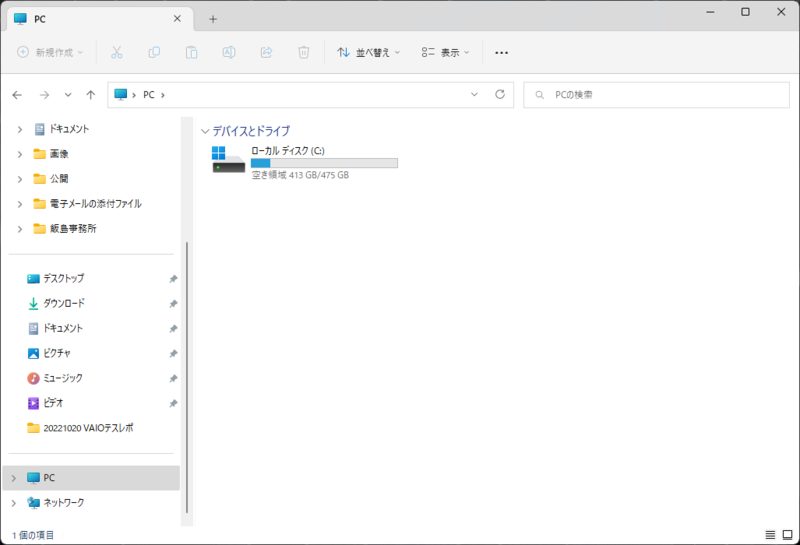Go back with the left arrow
The image size is (800, 545).
click(x=17, y=95)
